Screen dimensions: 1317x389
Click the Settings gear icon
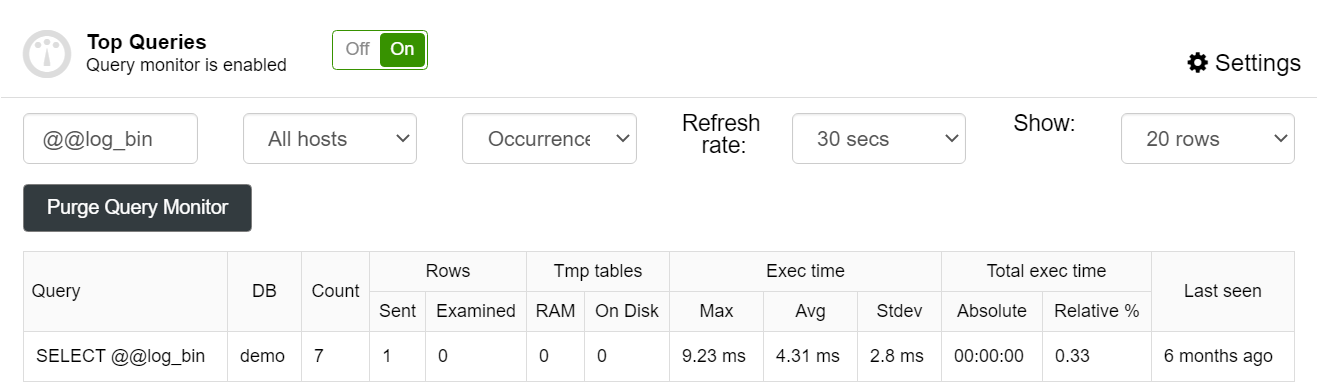pos(1197,63)
